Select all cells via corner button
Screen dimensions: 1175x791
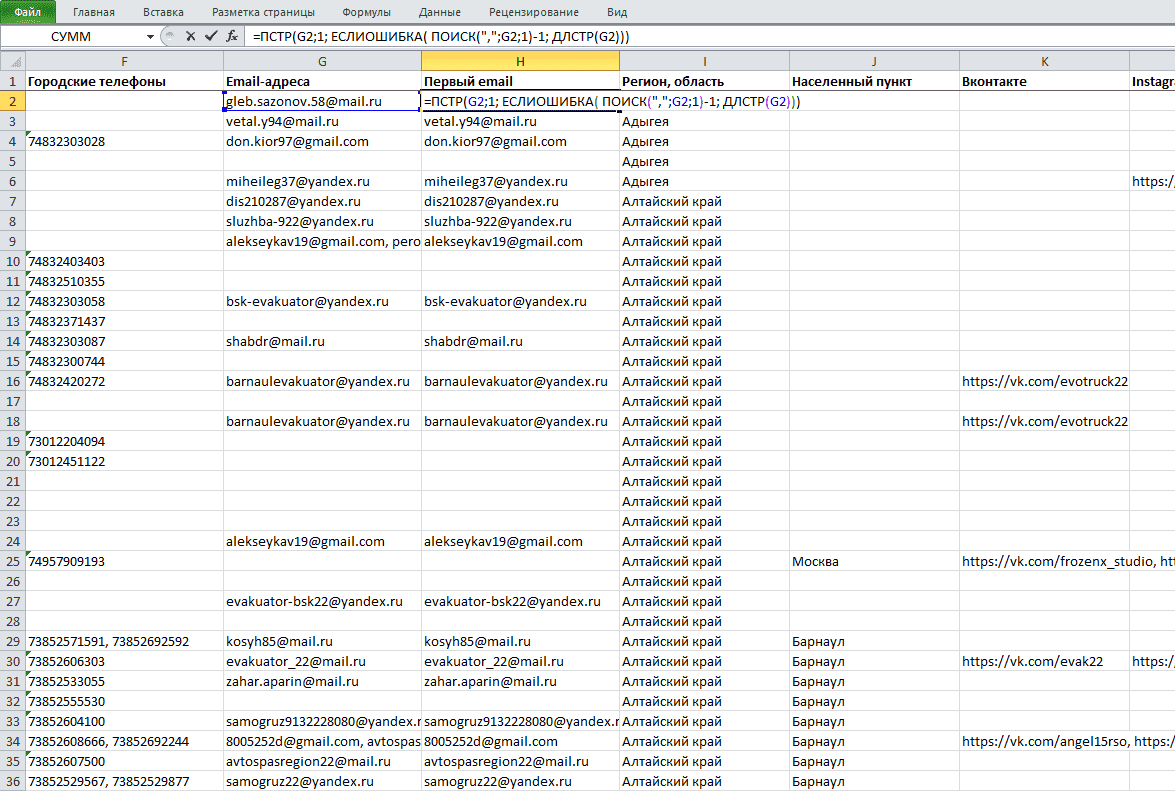[13, 61]
